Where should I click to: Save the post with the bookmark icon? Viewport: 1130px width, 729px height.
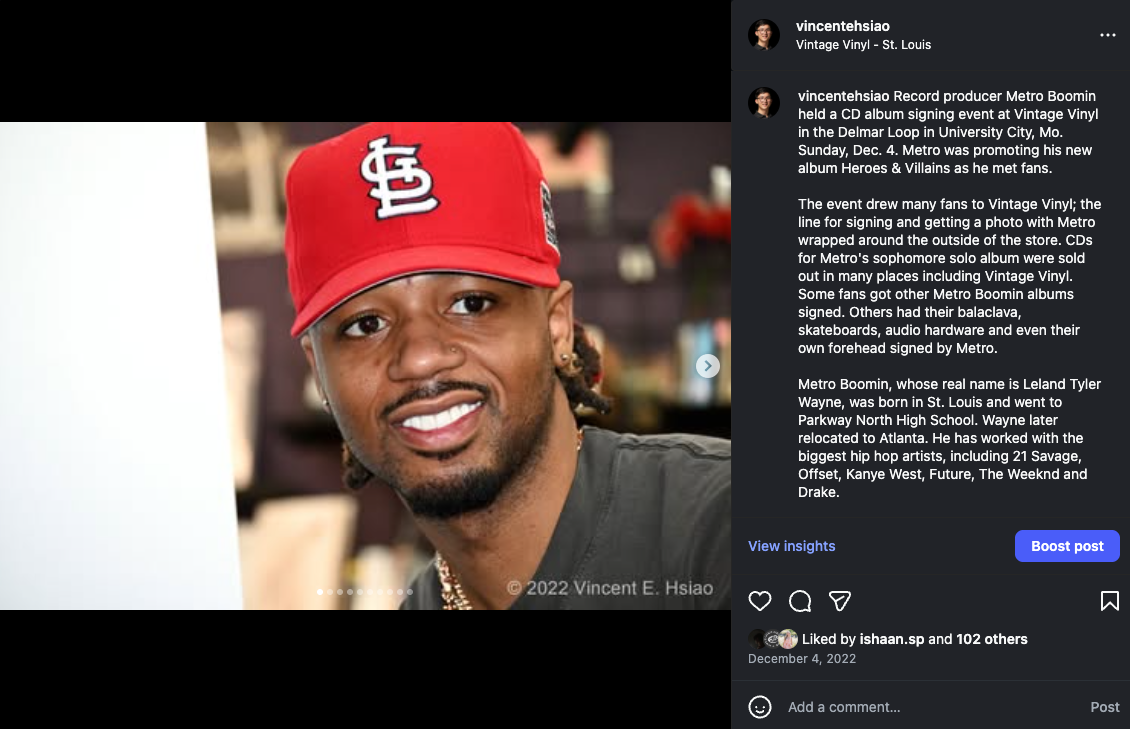pos(1109,601)
